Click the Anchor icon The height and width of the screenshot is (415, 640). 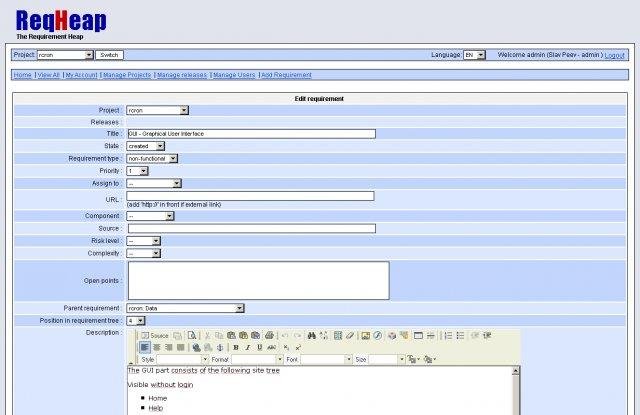[220, 347]
